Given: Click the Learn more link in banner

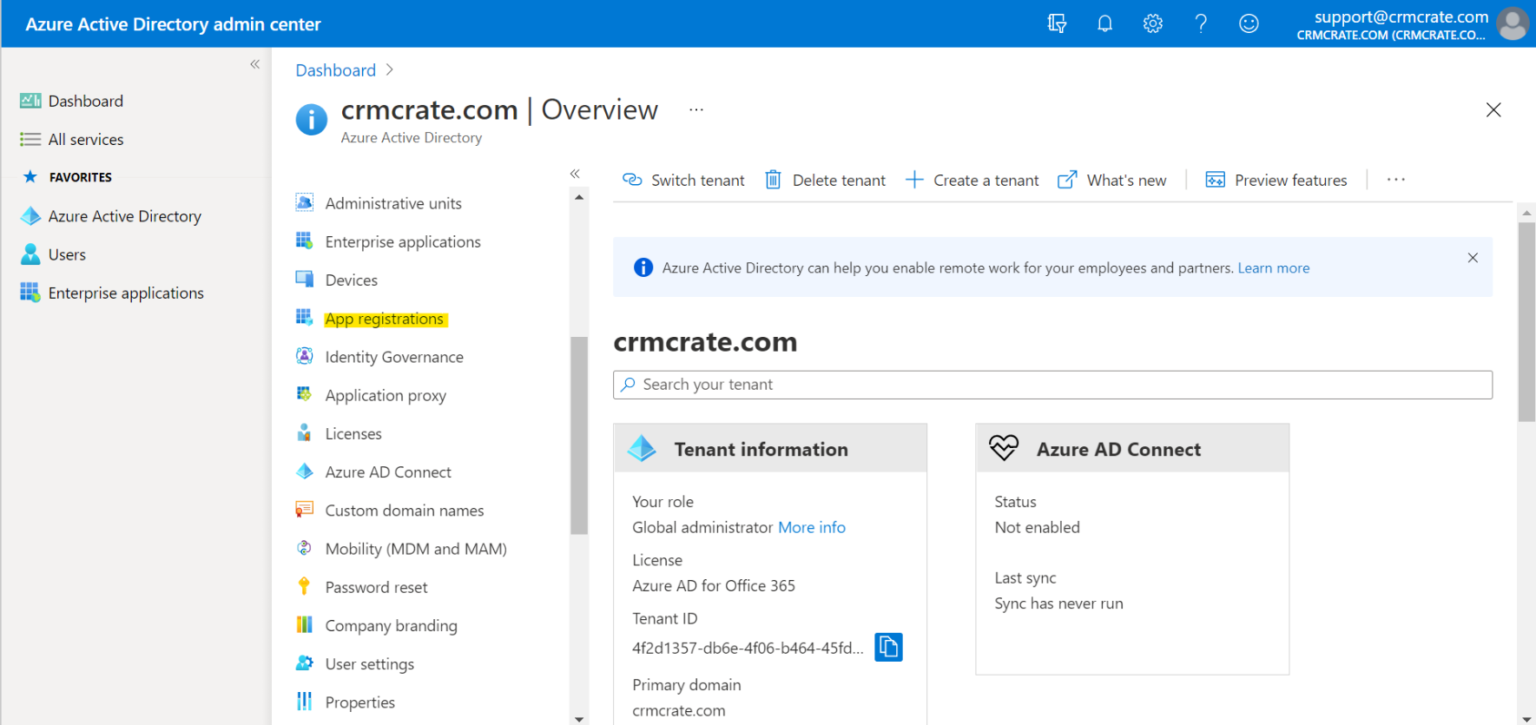Looking at the screenshot, I should [1273, 267].
